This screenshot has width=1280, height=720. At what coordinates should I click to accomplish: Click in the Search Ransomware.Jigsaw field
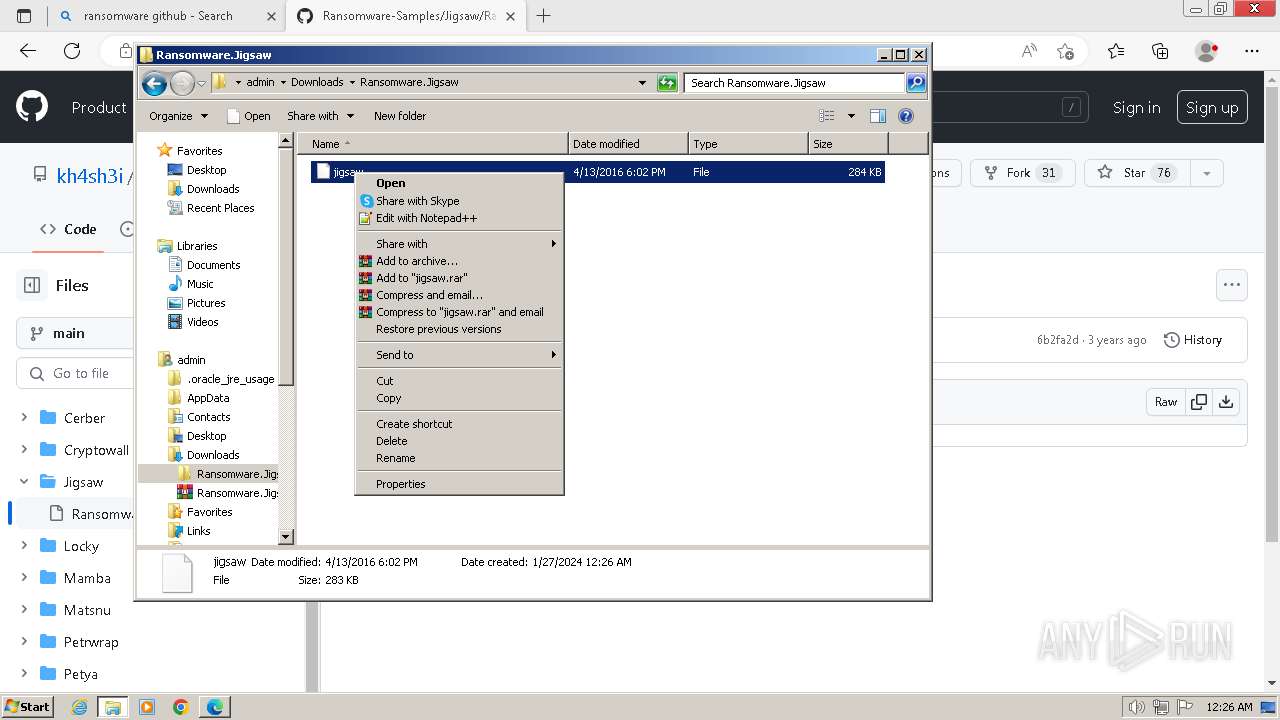click(795, 83)
